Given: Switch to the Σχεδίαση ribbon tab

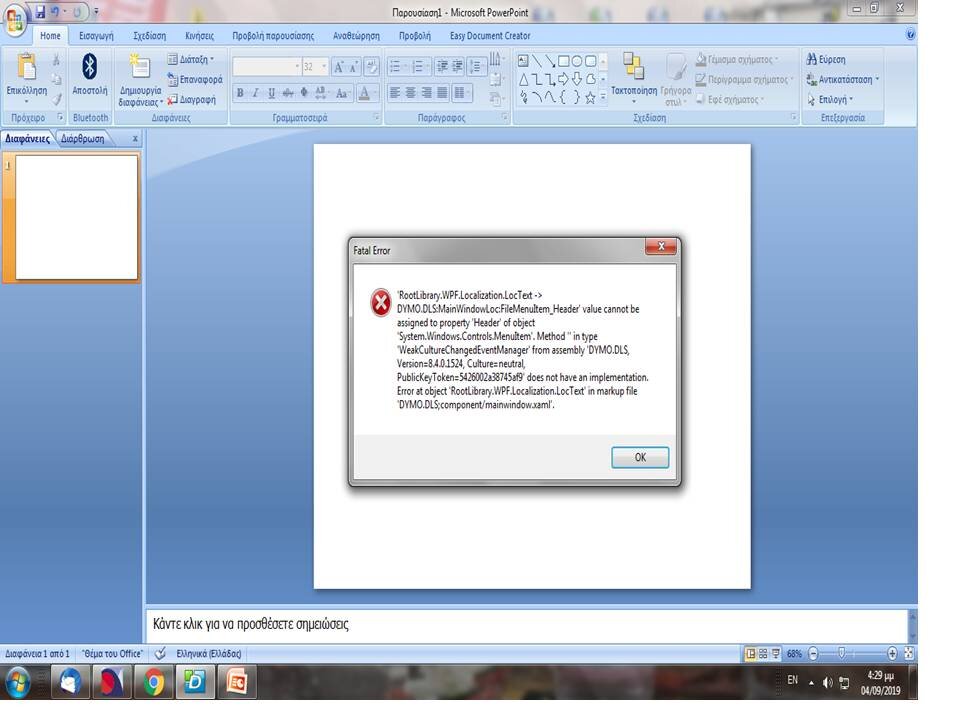Looking at the screenshot, I should 149,36.
